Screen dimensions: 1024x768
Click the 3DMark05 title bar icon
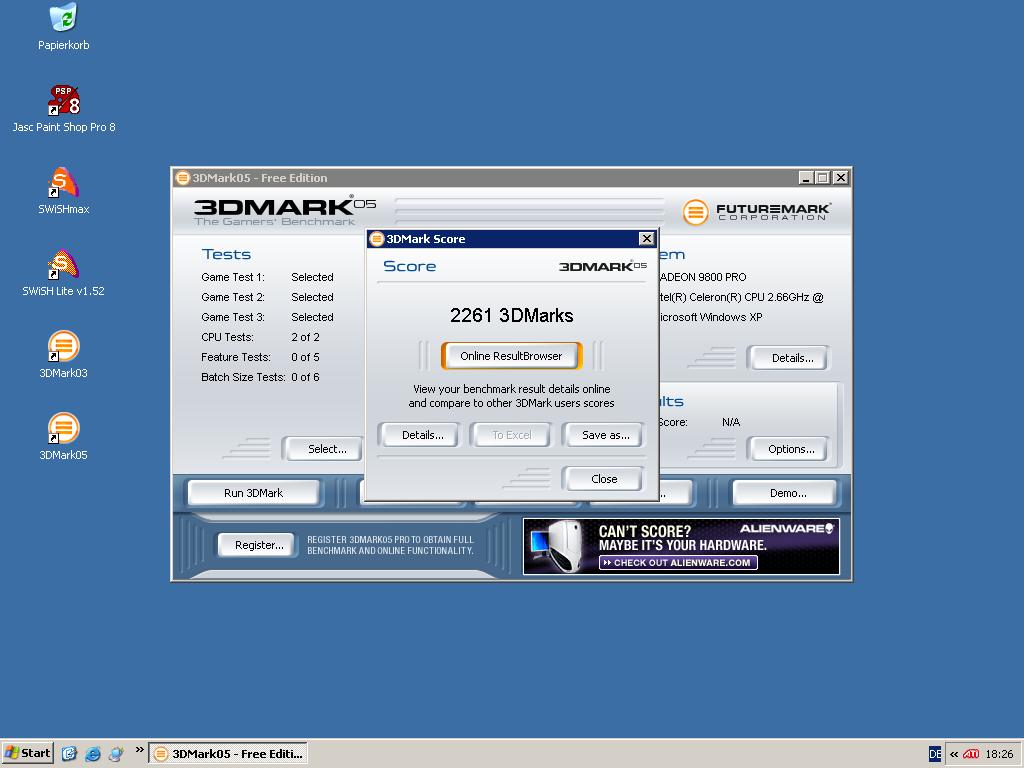click(183, 178)
